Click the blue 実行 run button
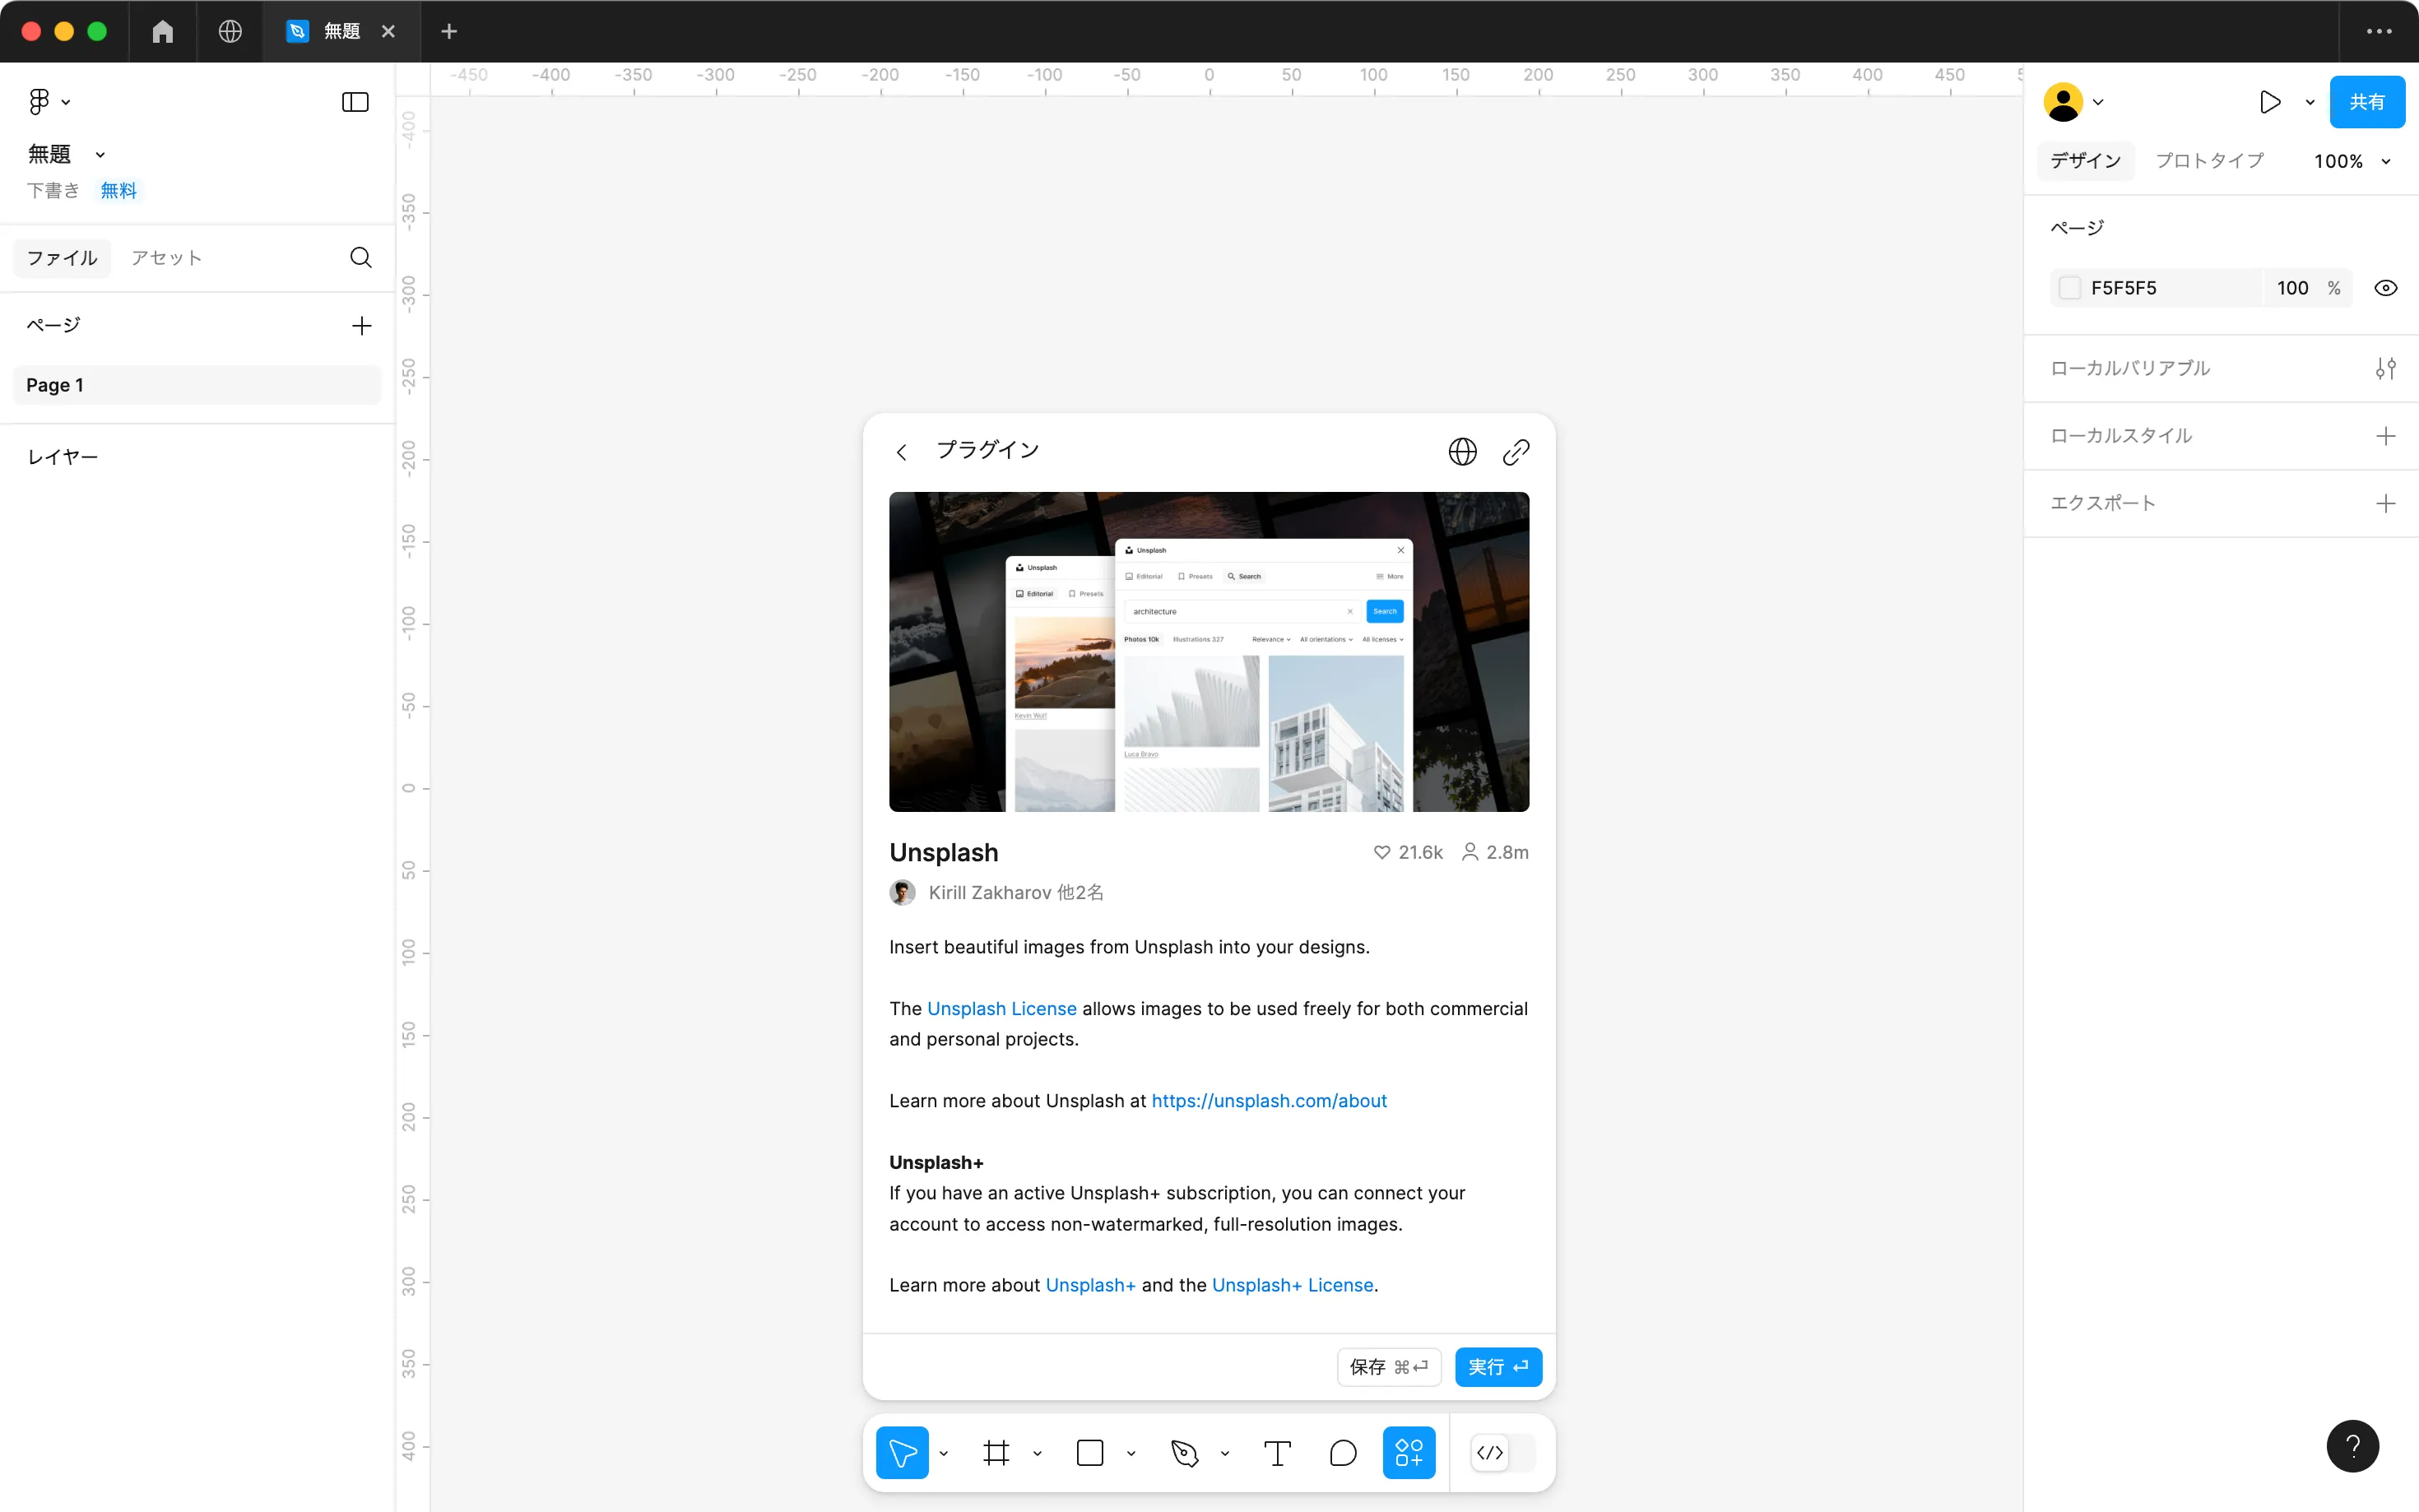Viewport: 2419px width, 1512px height. pos(1497,1366)
